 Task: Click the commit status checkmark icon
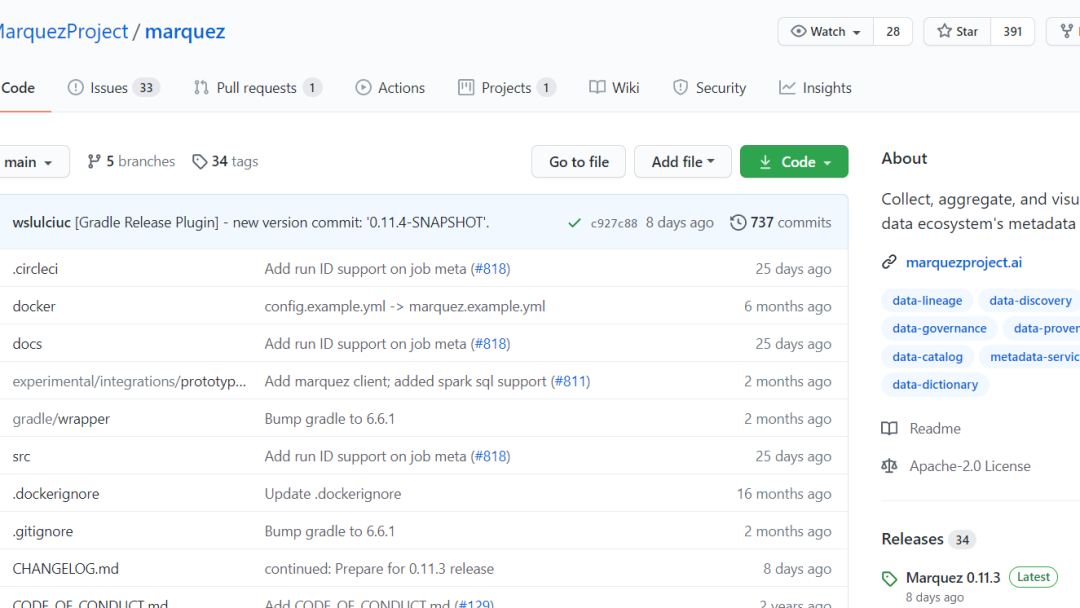pos(574,223)
